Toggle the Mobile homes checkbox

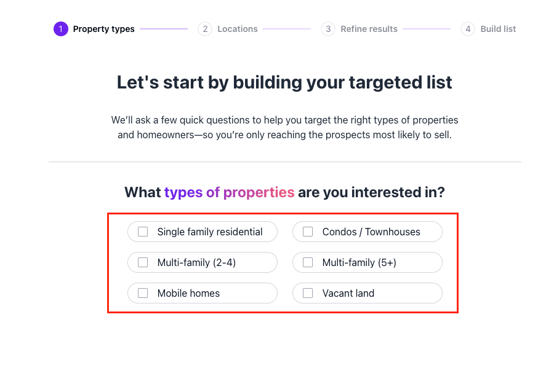point(143,293)
